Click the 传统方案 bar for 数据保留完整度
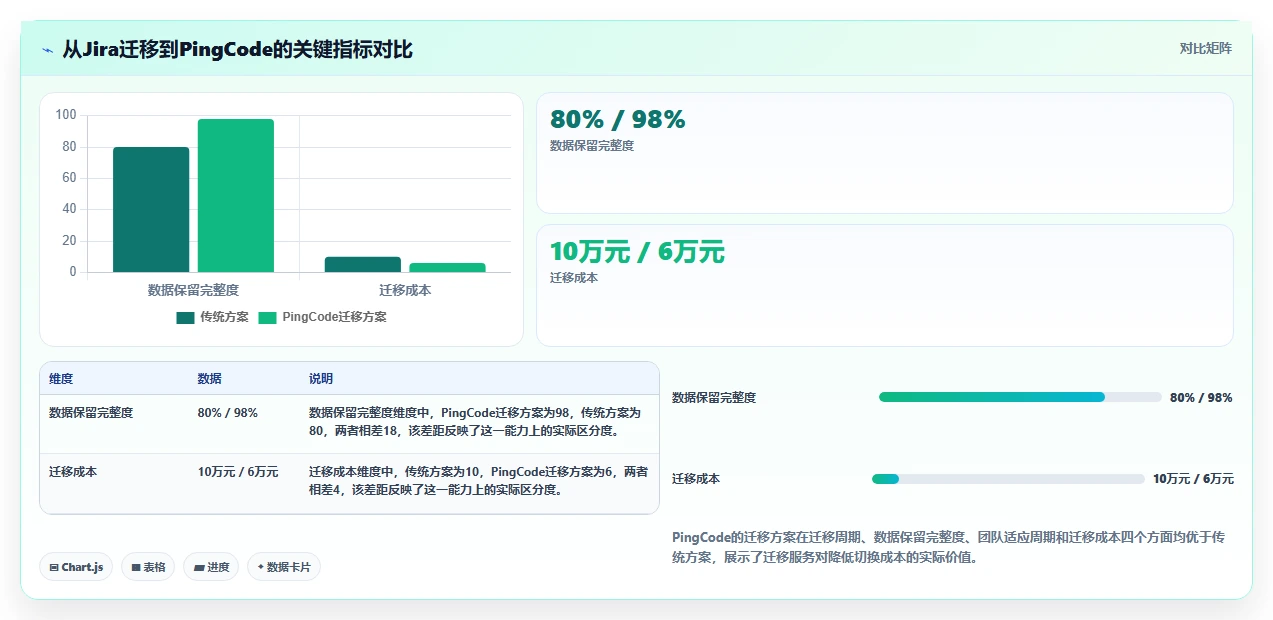Image resolution: width=1273 pixels, height=620 pixels. (151, 209)
